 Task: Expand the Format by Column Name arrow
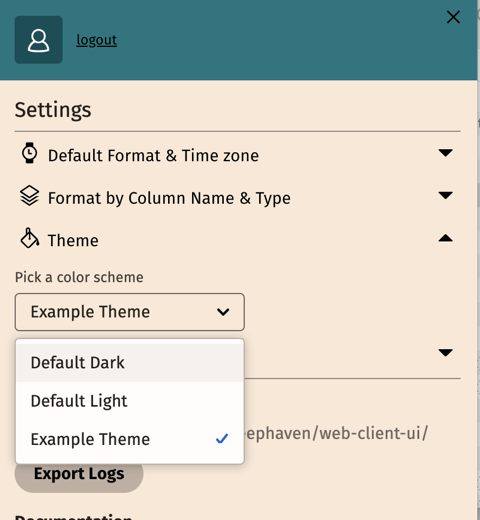point(445,195)
